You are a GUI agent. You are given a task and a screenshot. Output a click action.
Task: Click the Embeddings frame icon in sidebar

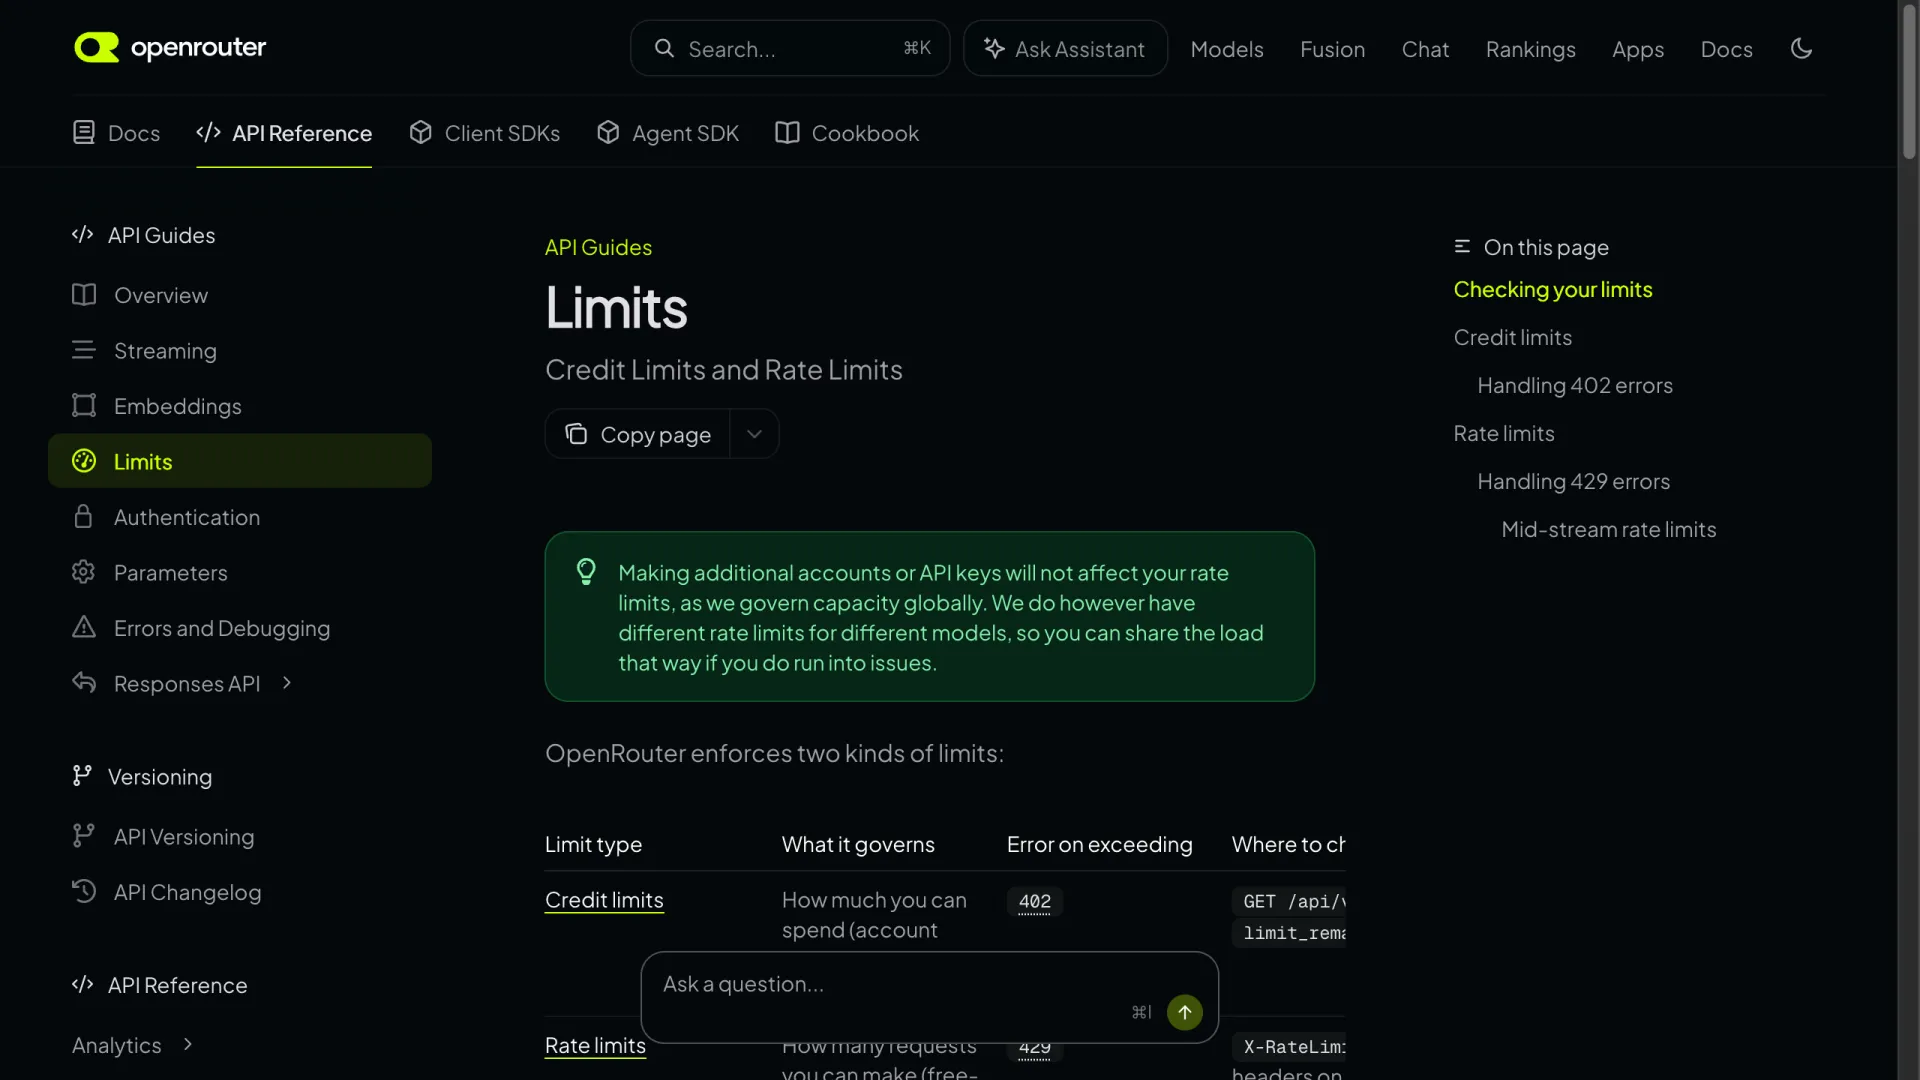point(84,405)
